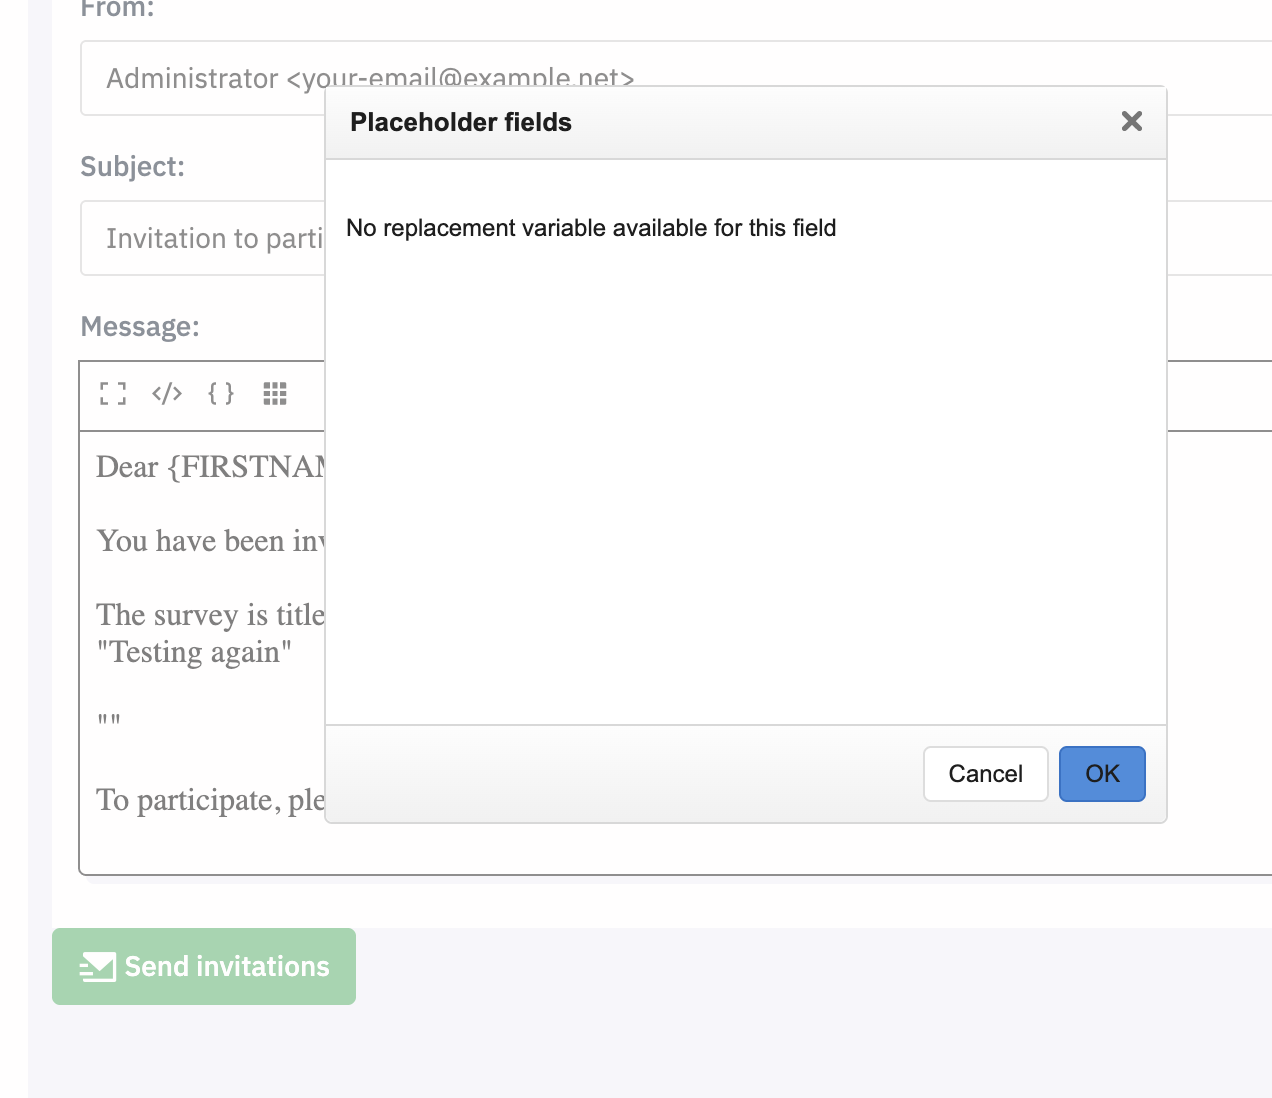This screenshot has height=1098, width=1272.
Task: Click the envelope icon on Send invitations
Action: click(98, 967)
